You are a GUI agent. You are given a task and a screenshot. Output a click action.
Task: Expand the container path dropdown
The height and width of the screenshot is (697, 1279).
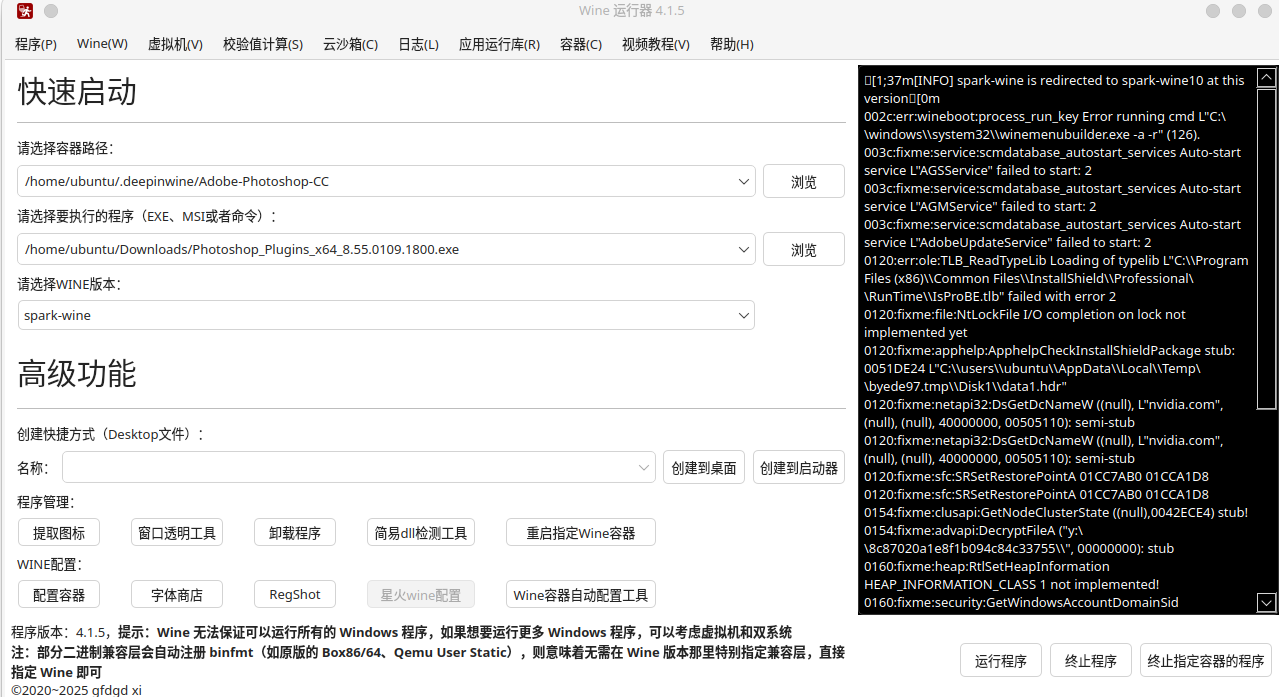[743, 181]
